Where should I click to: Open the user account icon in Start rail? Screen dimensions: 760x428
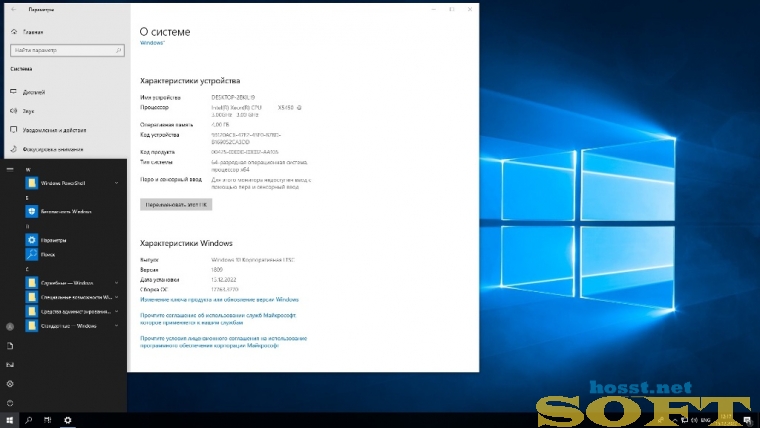pos(10,327)
